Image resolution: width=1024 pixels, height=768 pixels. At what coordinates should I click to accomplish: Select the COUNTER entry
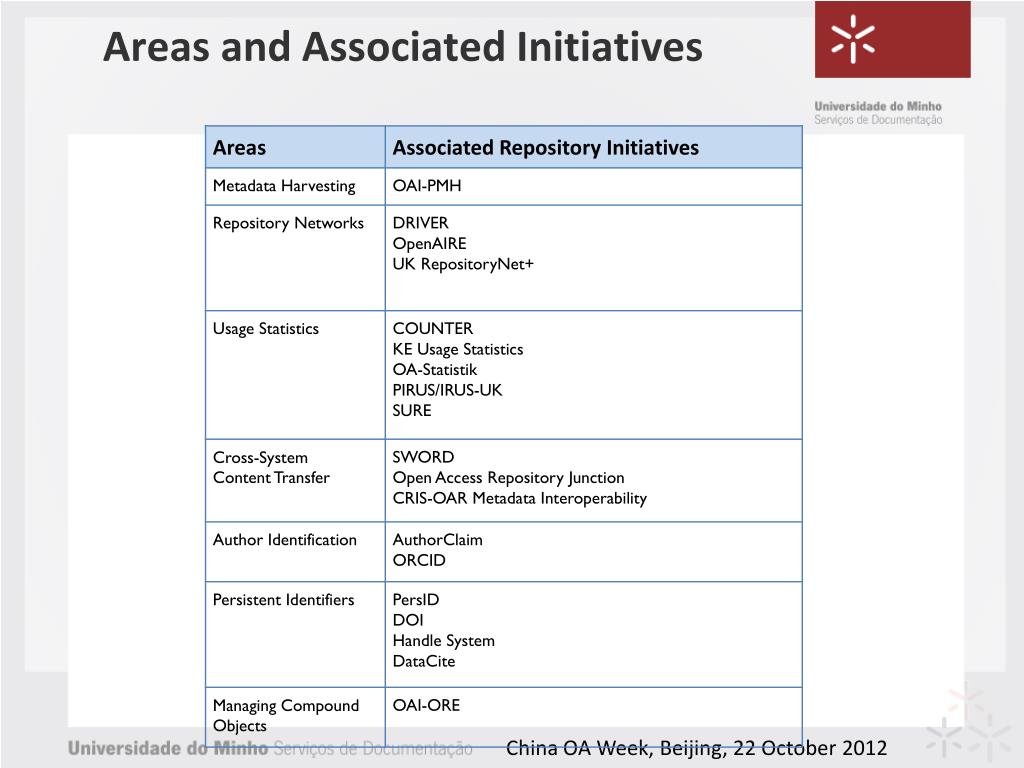click(x=433, y=328)
